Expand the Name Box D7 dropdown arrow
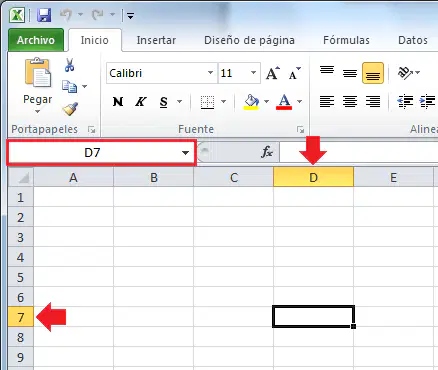This screenshot has height=370, width=438. pos(185,153)
